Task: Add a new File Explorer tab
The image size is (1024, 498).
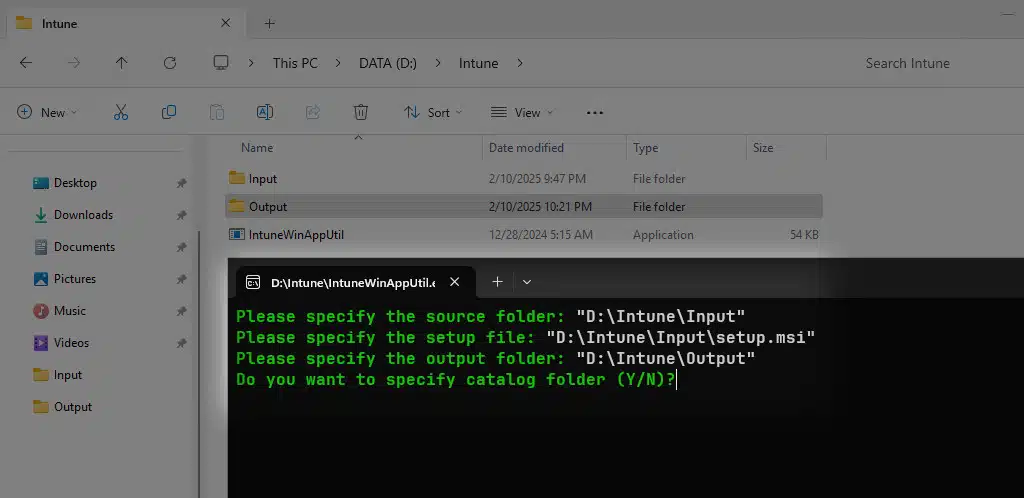Action: [270, 23]
